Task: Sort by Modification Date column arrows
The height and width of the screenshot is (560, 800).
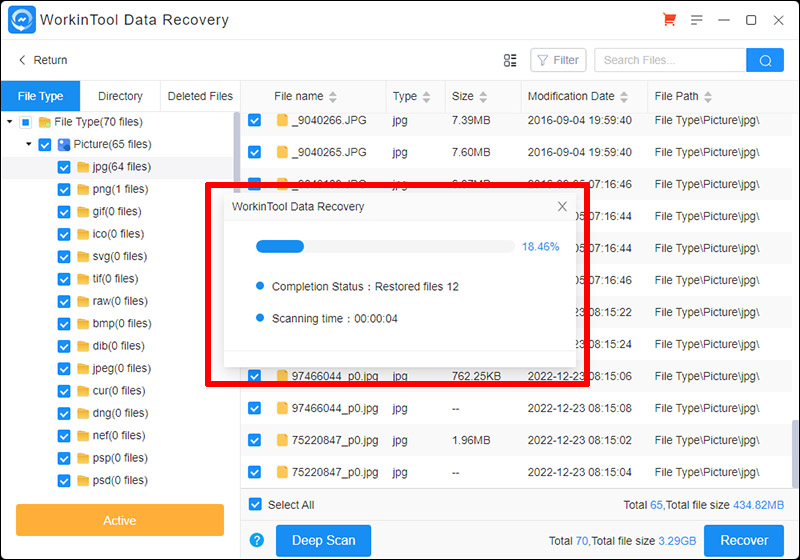Action: pos(624,96)
